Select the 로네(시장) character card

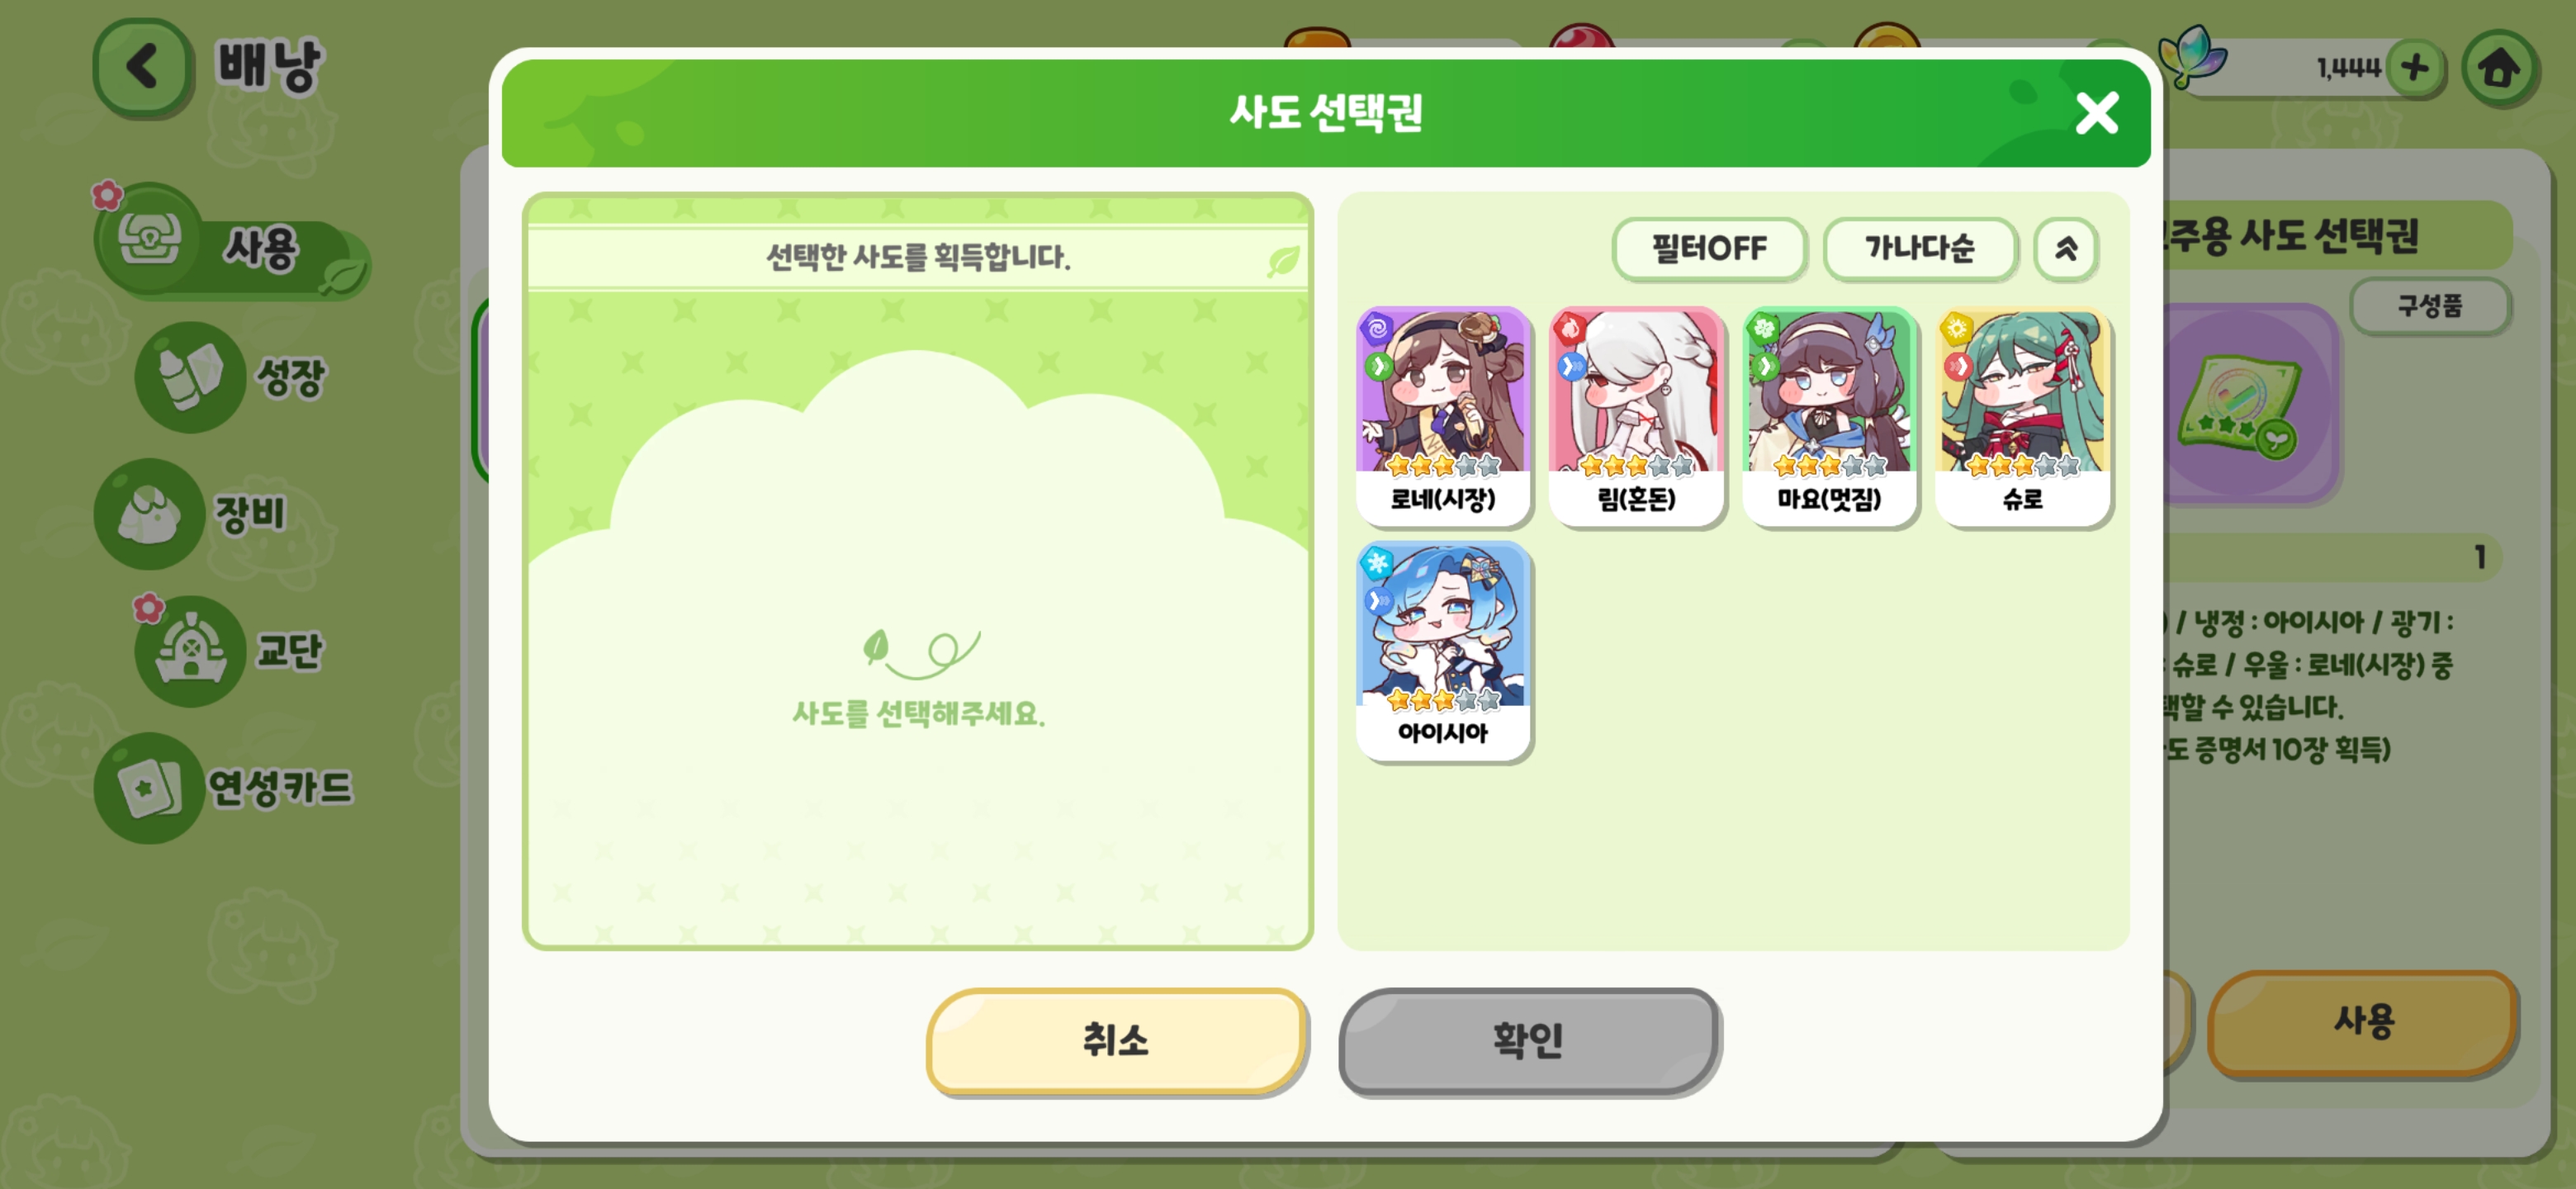tap(1442, 415)
